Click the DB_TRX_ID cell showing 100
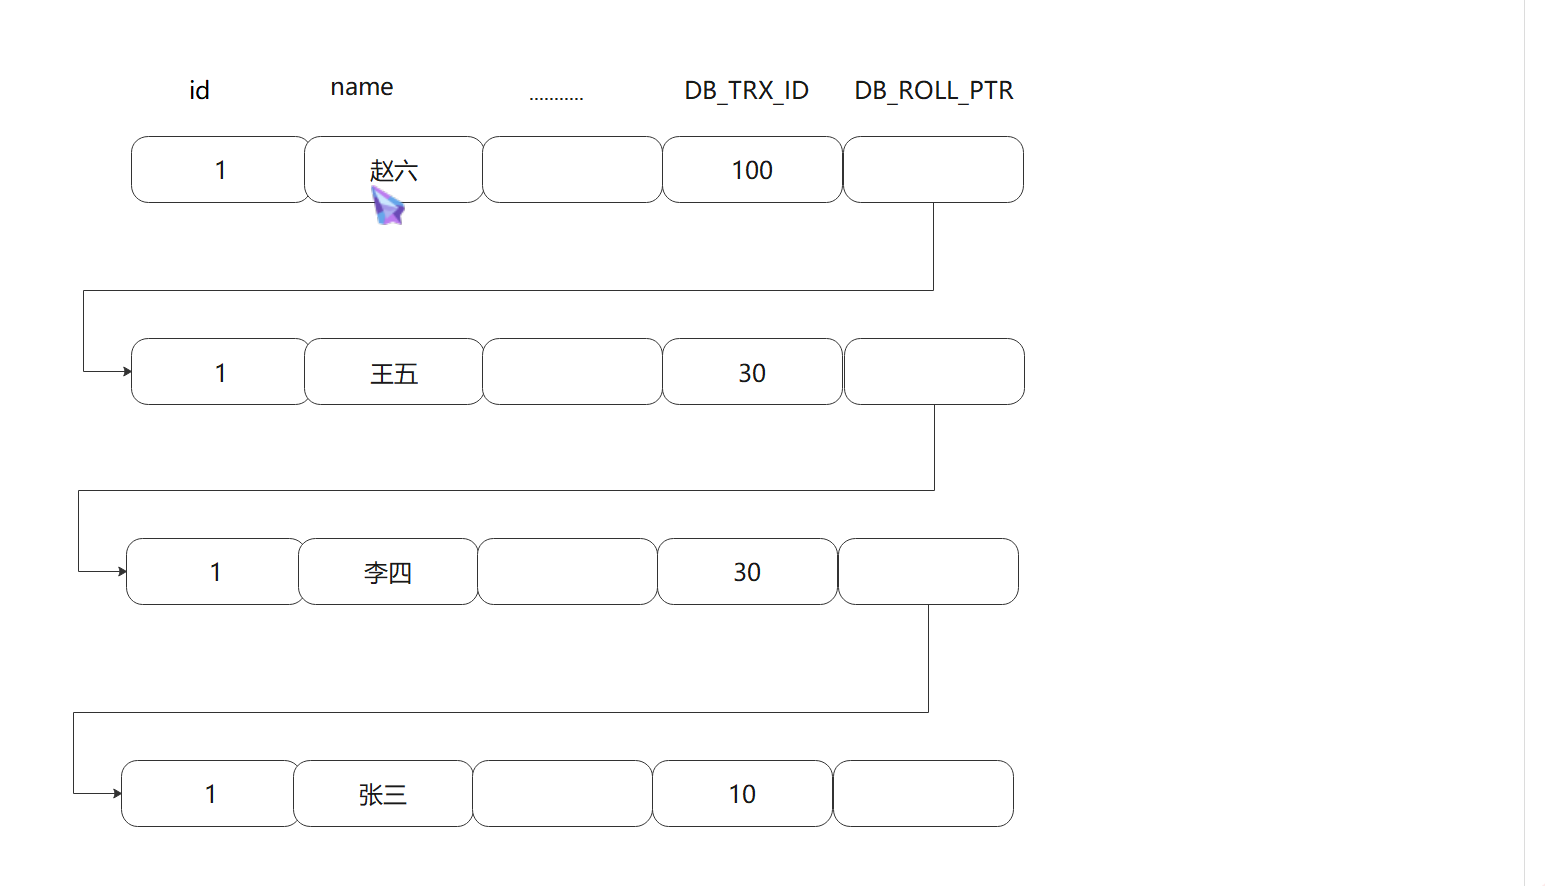The width and height of the screenshot is (1545, 886). 752,170
